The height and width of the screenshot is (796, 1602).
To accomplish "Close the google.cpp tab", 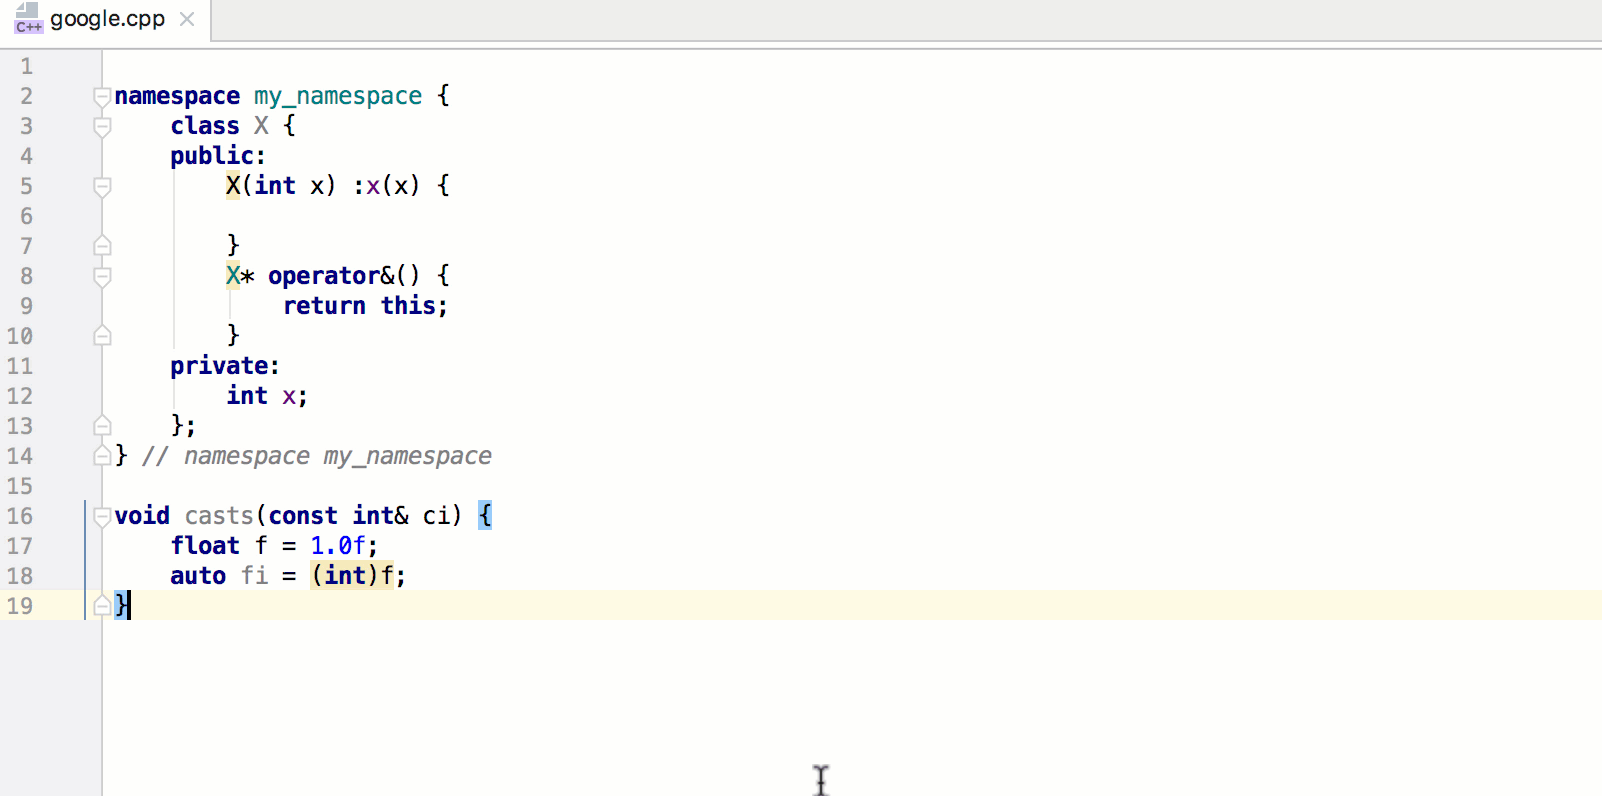I will (187, 19).
